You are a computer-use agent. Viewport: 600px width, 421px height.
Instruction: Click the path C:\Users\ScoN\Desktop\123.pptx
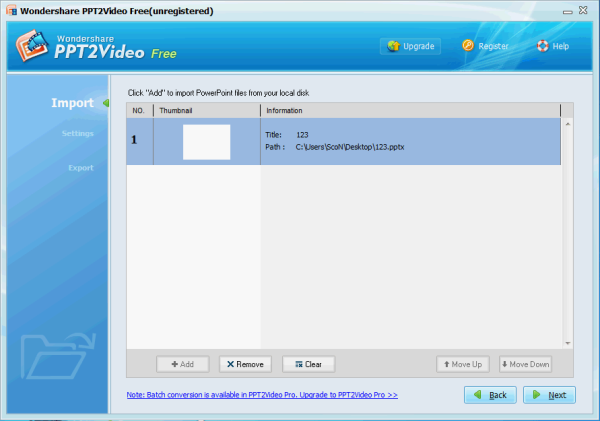click(x=350, y=147)
